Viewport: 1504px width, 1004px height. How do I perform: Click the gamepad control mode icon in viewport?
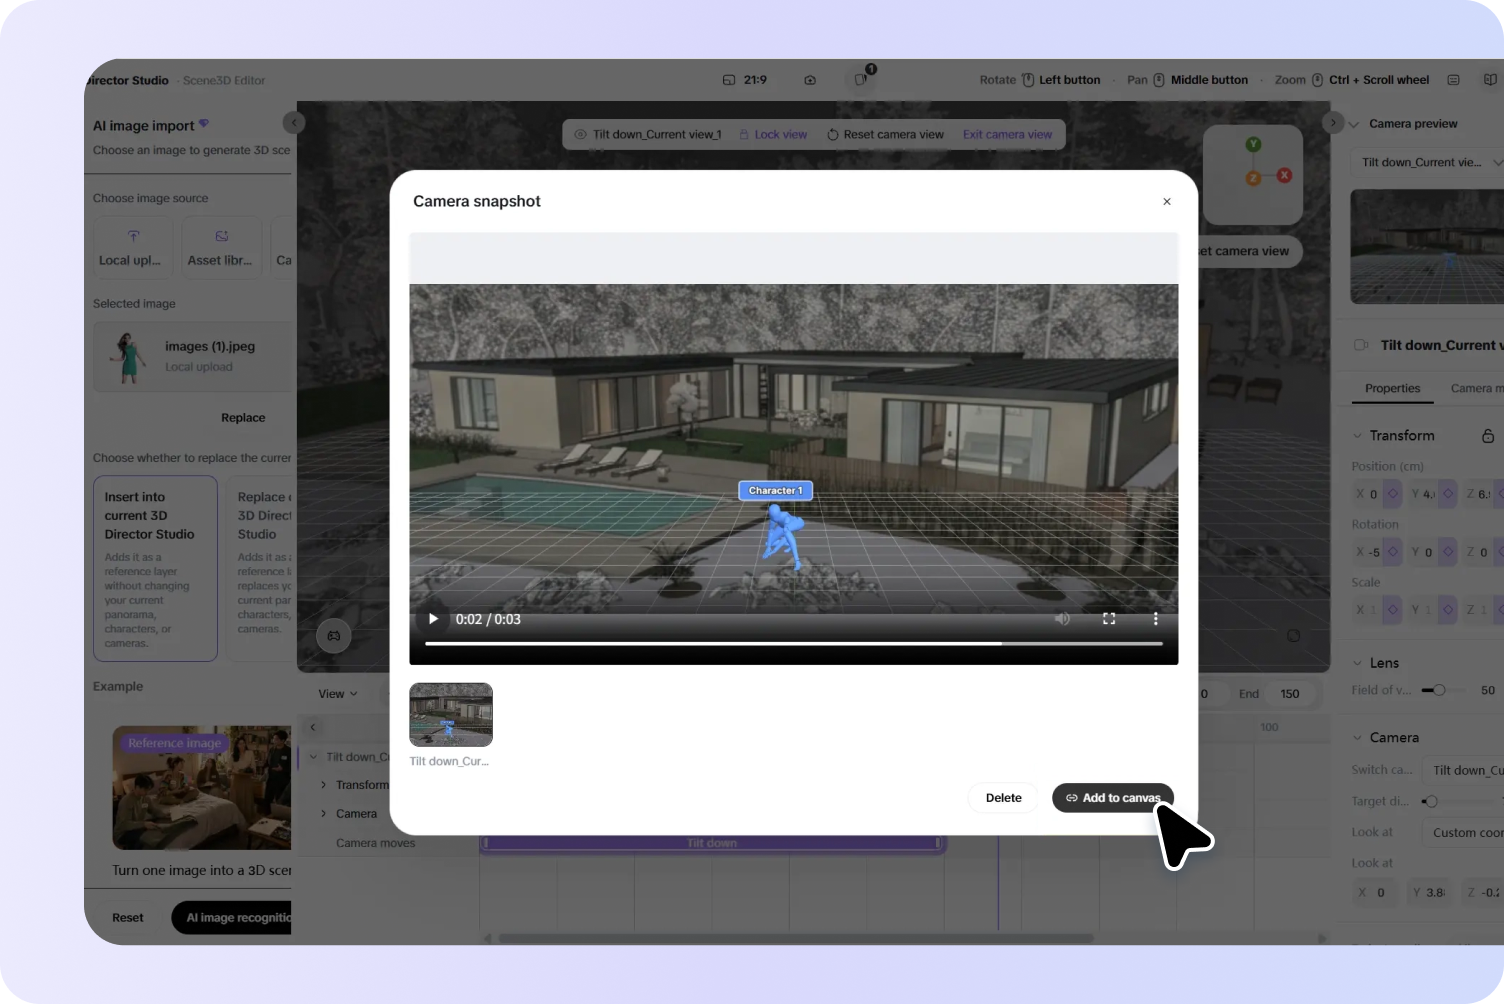coord(334,636)
